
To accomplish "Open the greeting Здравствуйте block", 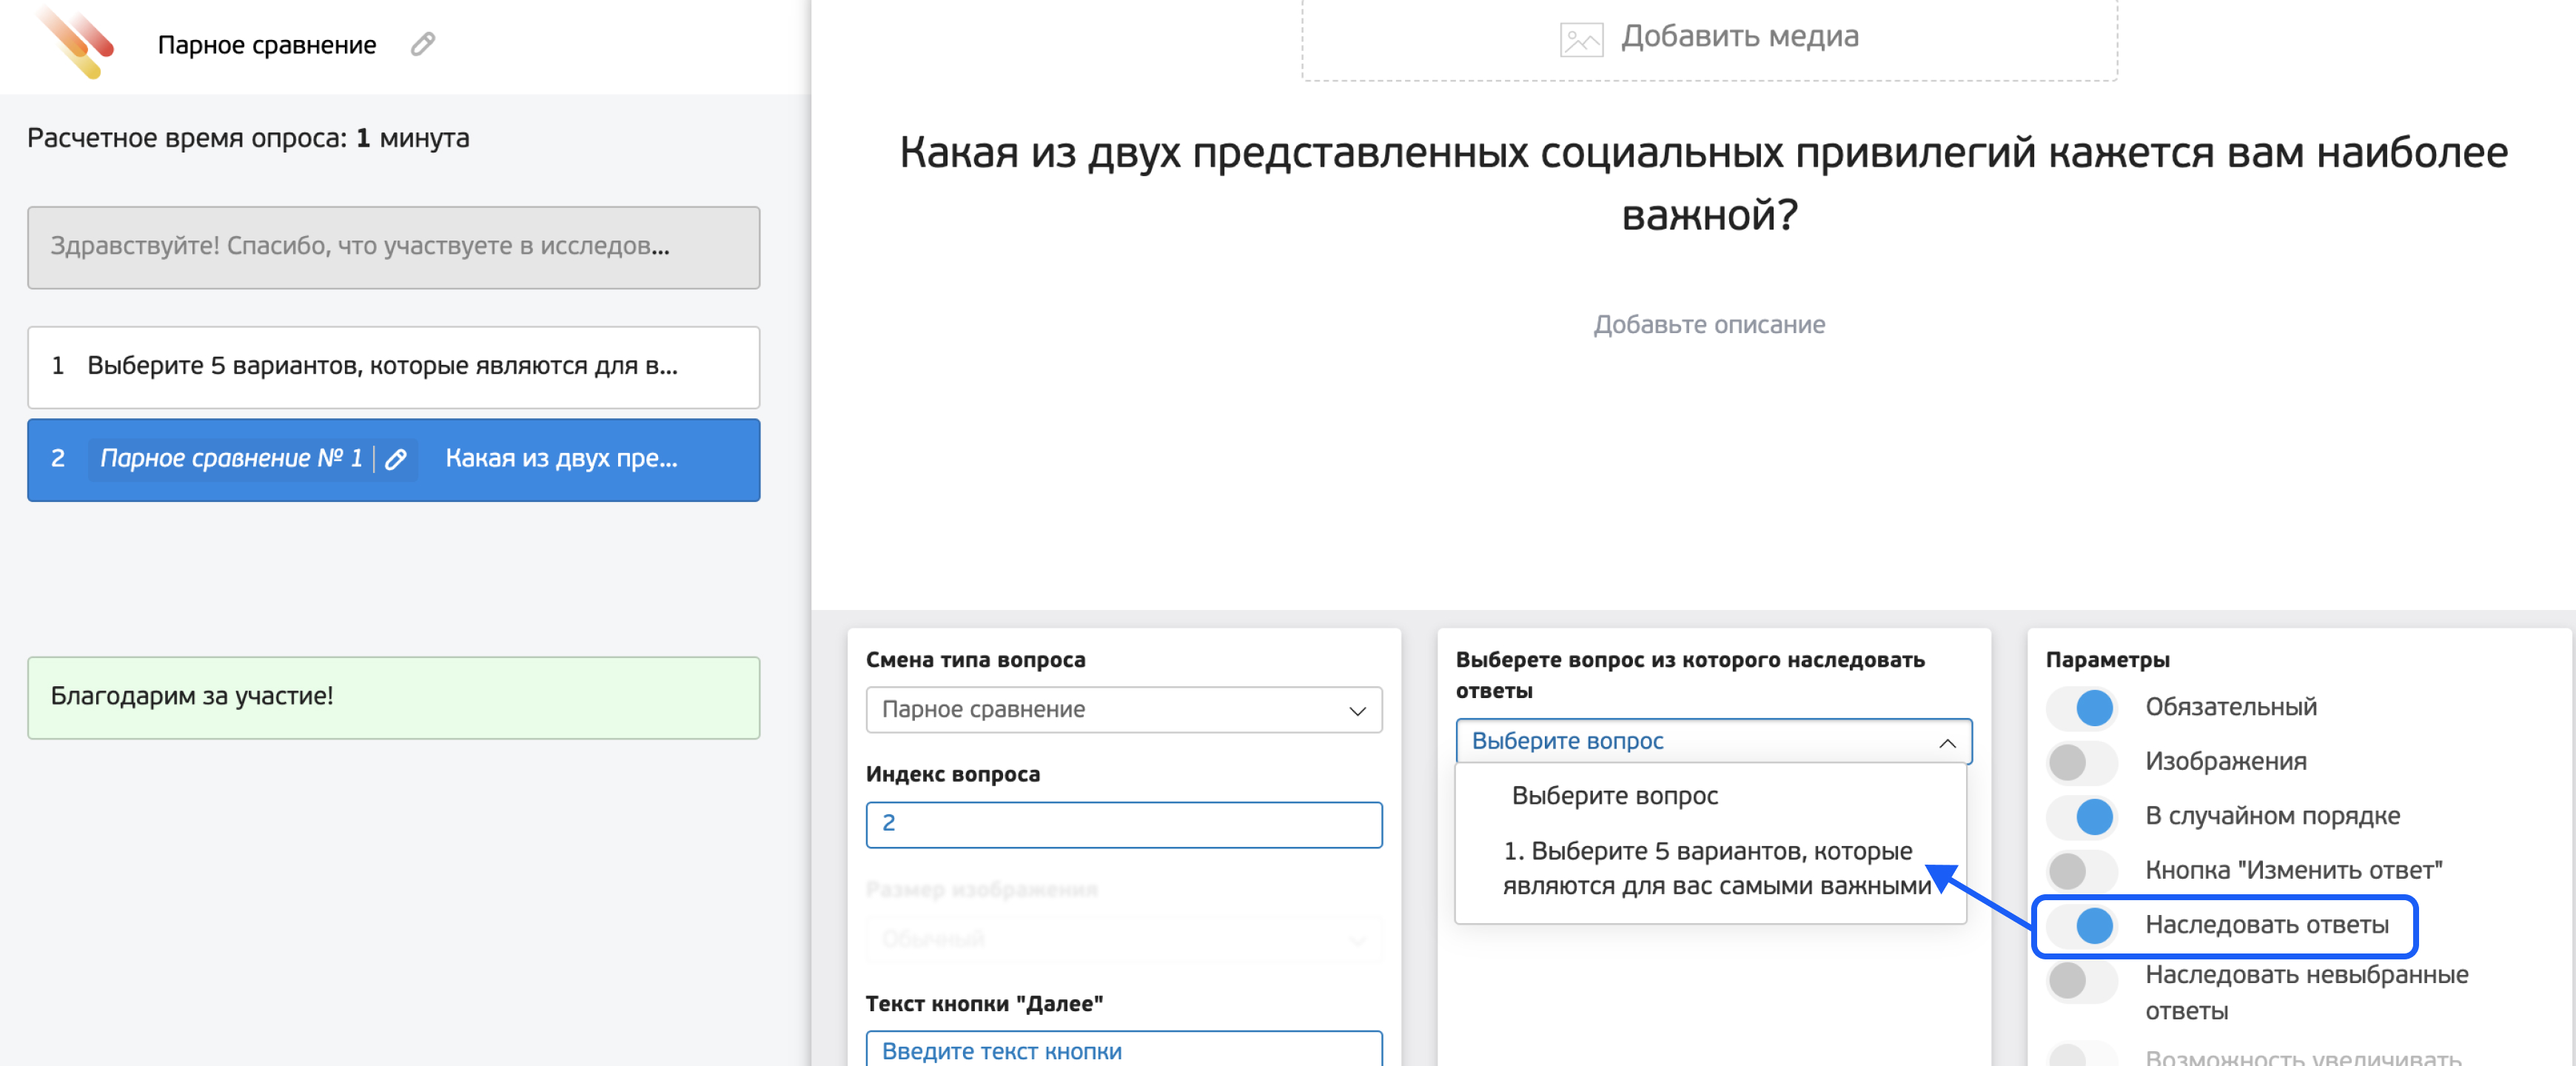I will tap(393, 247).
